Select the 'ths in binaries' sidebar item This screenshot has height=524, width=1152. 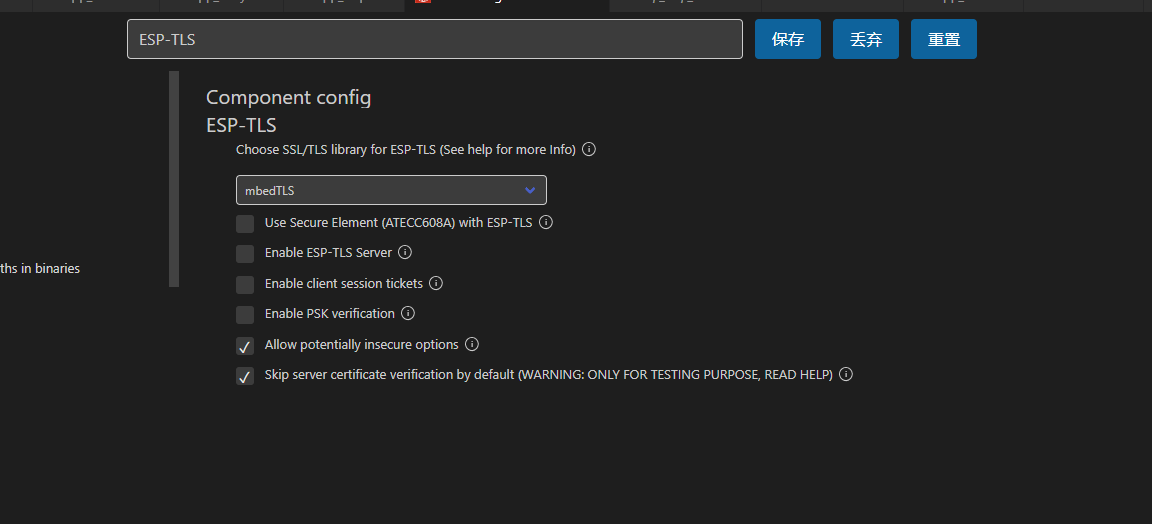click(40, 268)
